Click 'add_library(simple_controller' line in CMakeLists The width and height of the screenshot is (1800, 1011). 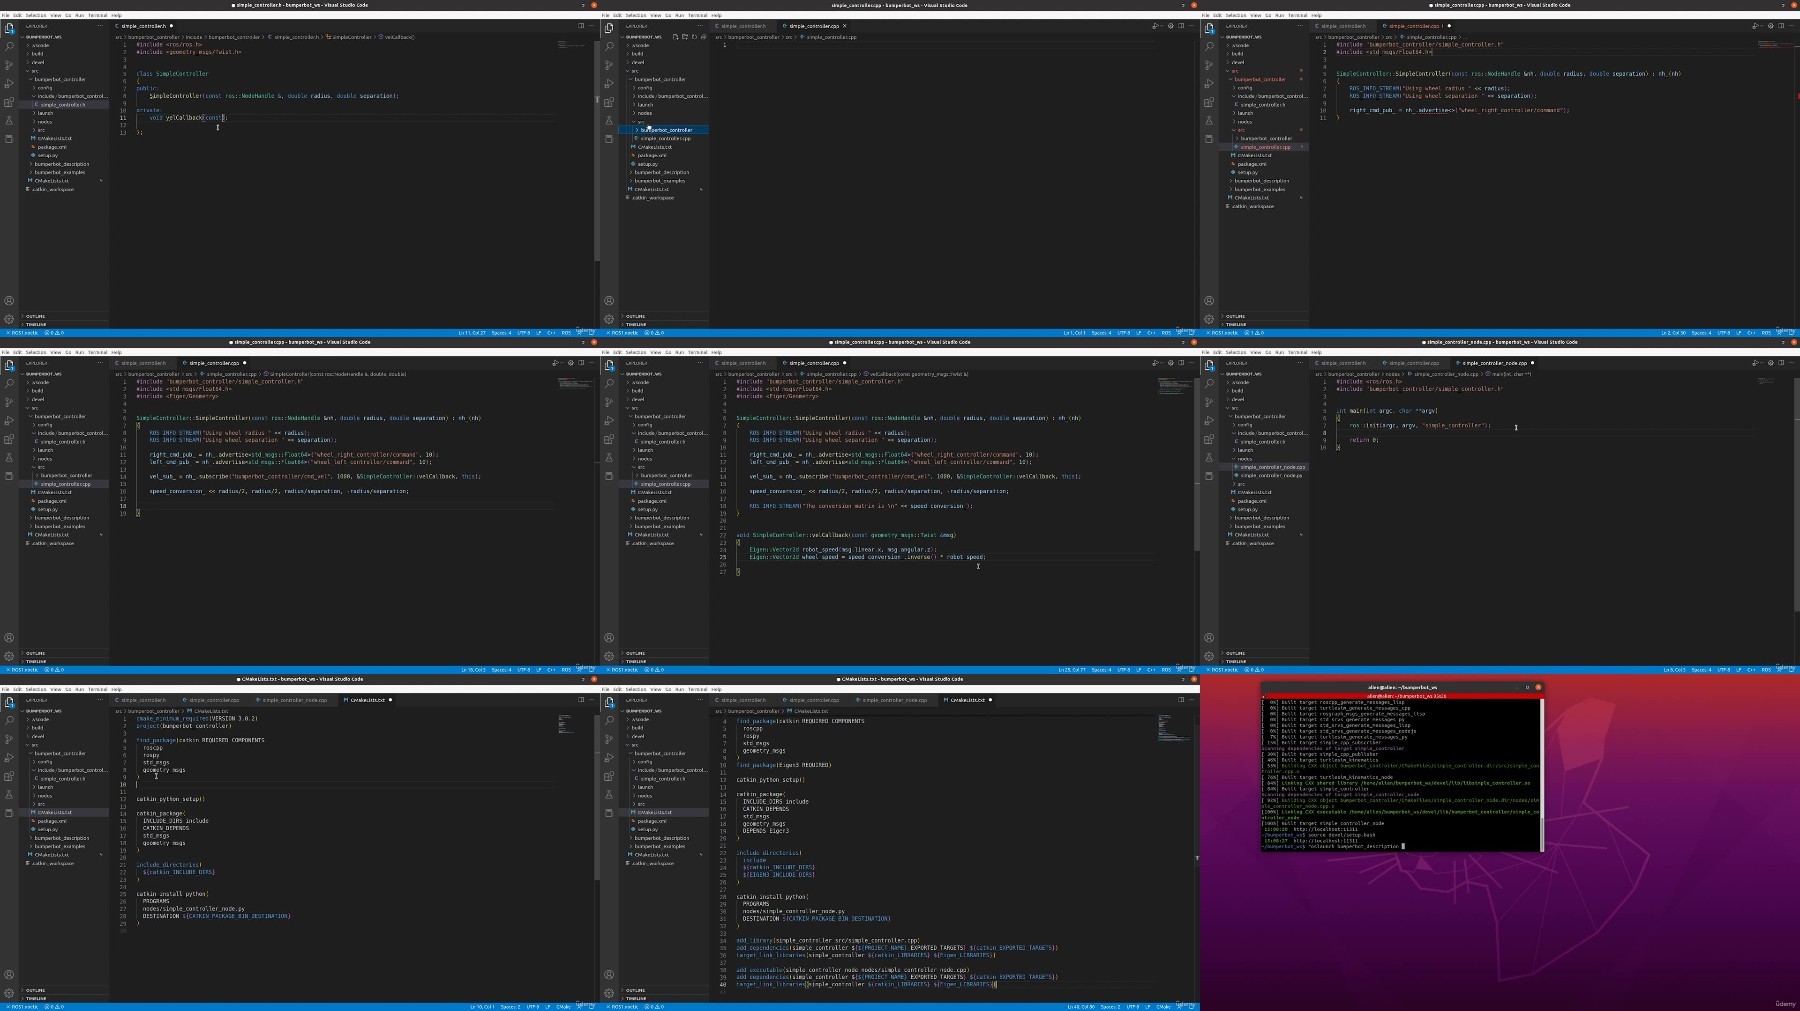pyautogui.click(x=828, y=940)
